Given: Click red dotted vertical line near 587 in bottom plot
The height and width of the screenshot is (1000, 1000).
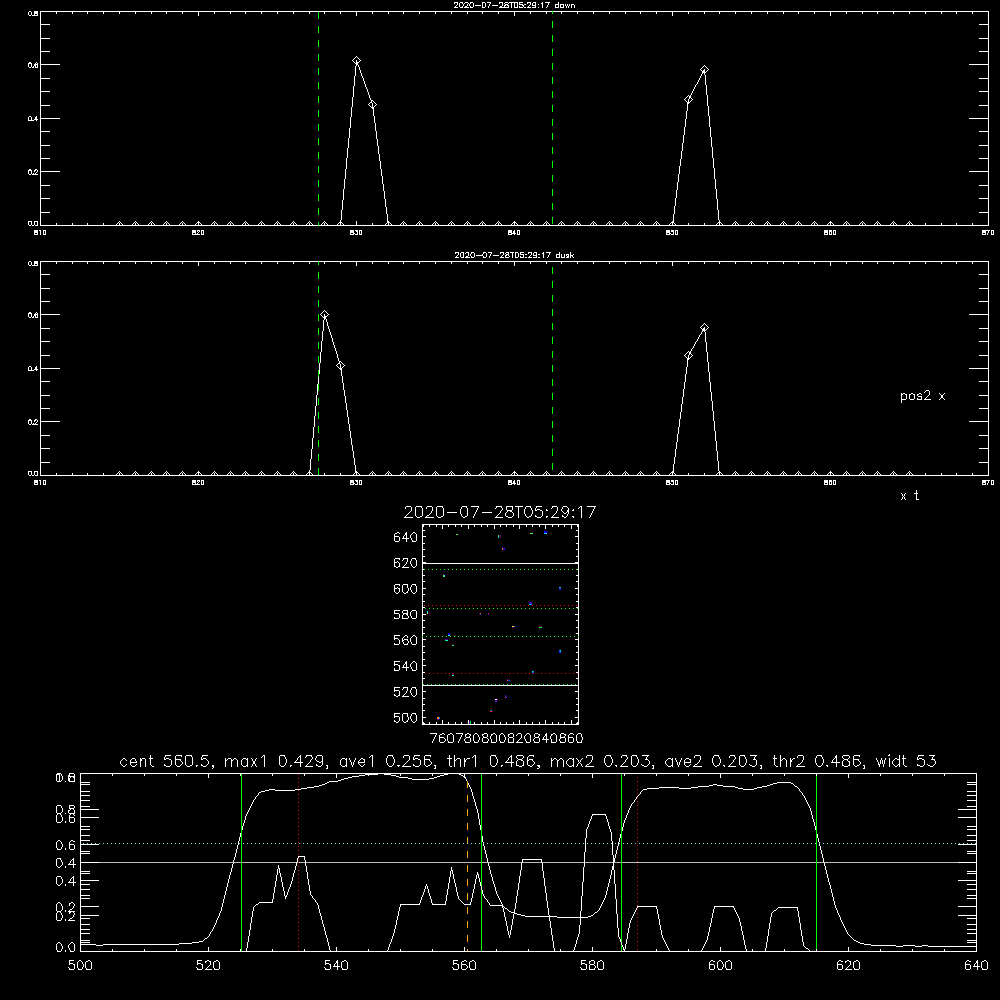Looking at the screenshot, I should (x=637, y=862).
